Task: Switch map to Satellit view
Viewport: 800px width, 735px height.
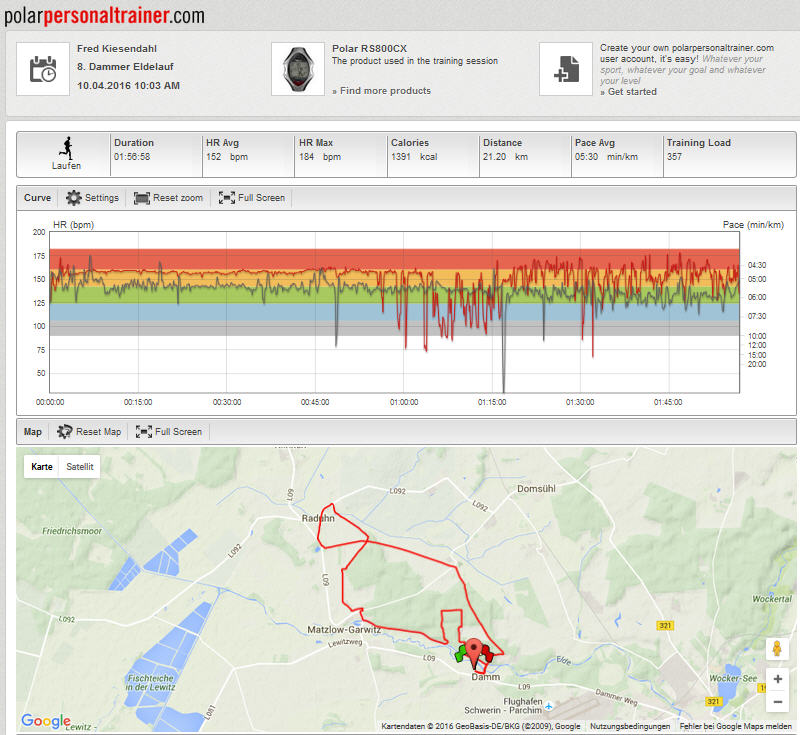Action: click(80, 467)
